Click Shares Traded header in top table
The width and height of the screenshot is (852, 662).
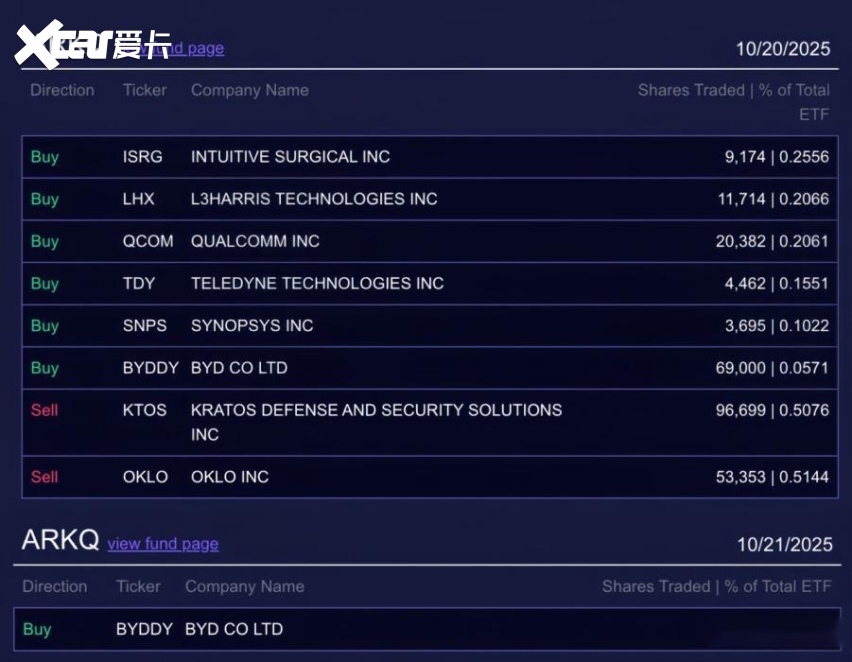click(x=734, y=102)
